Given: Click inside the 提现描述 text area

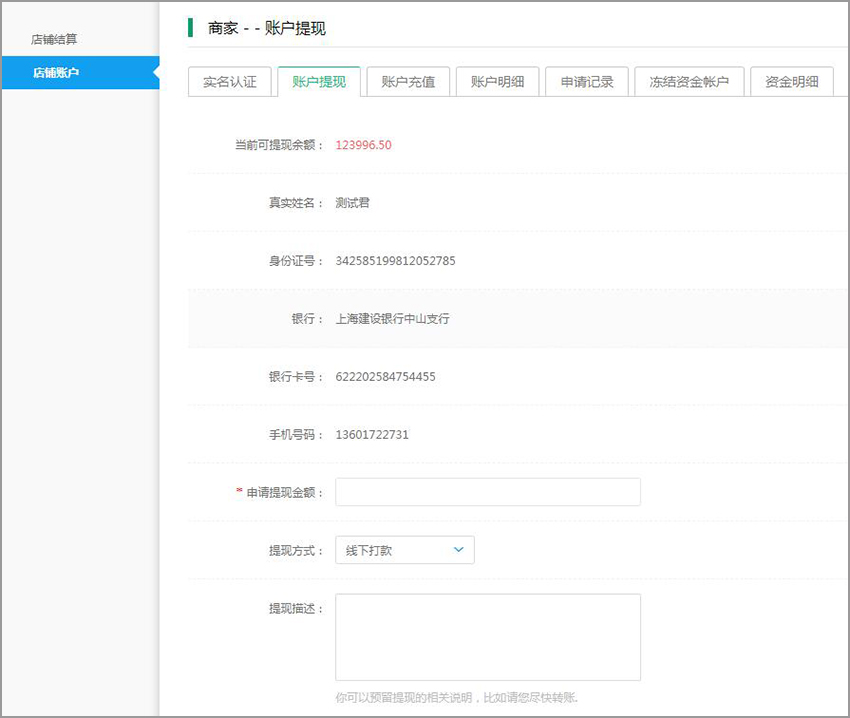Looking at the screenshot, I should (x=487, y=637).
